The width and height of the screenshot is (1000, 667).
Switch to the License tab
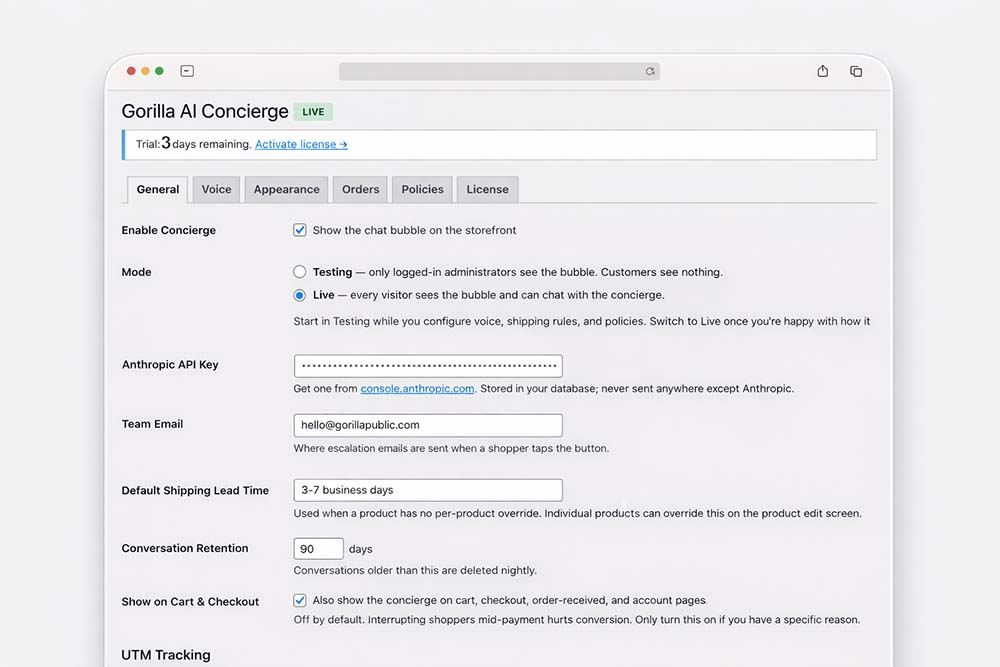[487, 189]
